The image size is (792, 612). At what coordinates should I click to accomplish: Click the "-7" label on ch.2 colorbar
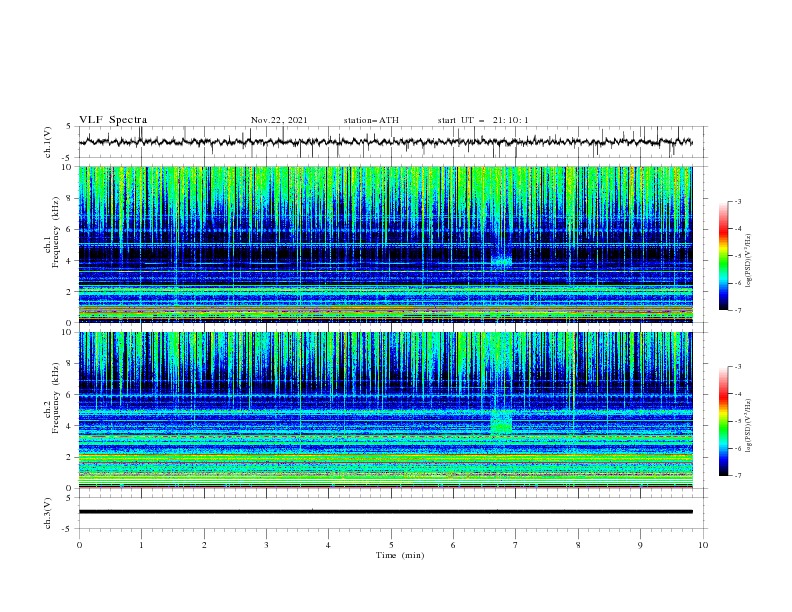738,476
